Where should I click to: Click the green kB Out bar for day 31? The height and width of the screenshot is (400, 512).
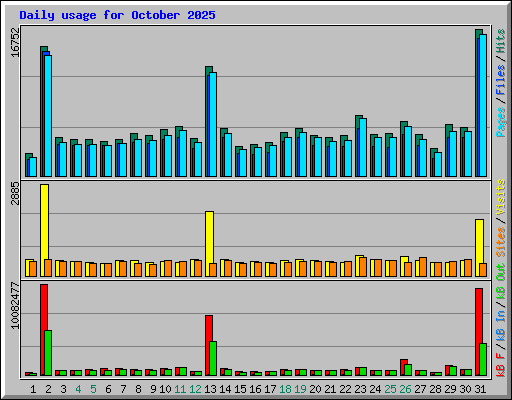[x=483, y=360]
